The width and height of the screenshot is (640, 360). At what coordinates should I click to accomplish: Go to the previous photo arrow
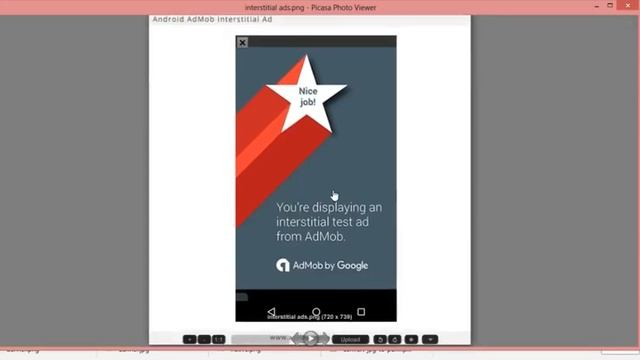(298, 338)
